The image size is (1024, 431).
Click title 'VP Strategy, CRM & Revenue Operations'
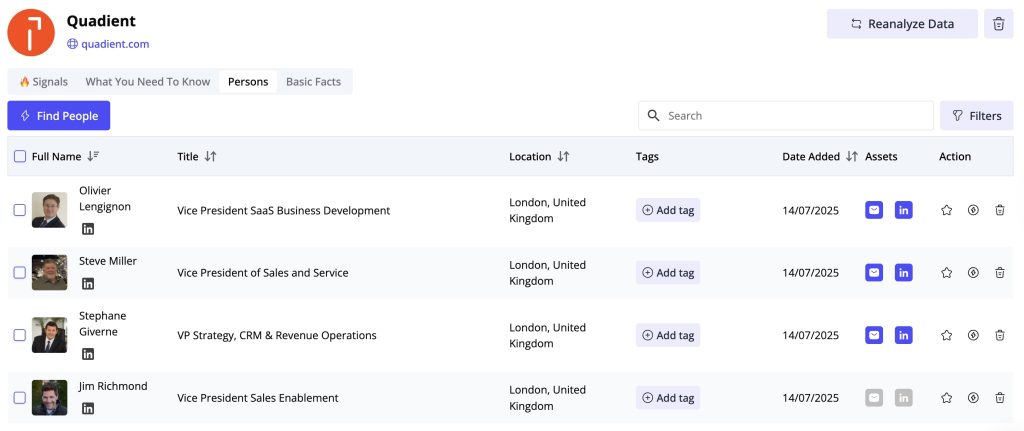[x=277, y=335]
